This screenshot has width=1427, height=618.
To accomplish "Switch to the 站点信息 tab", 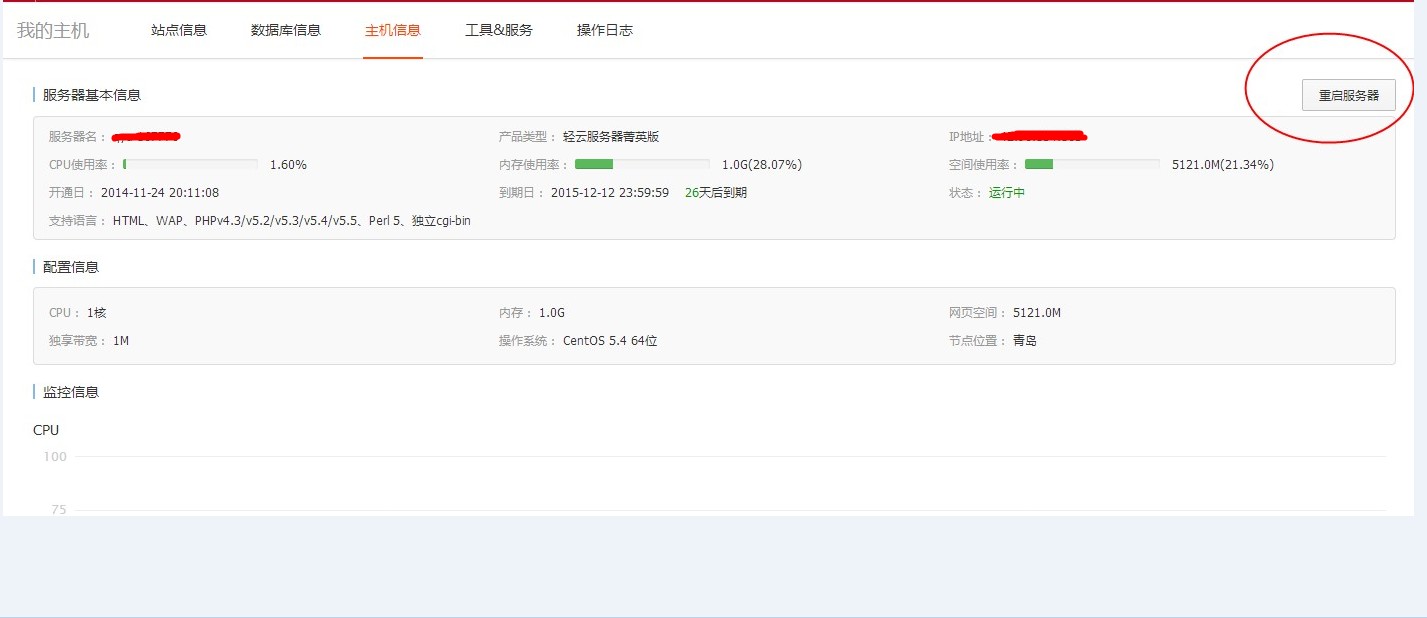I will 179,30.
